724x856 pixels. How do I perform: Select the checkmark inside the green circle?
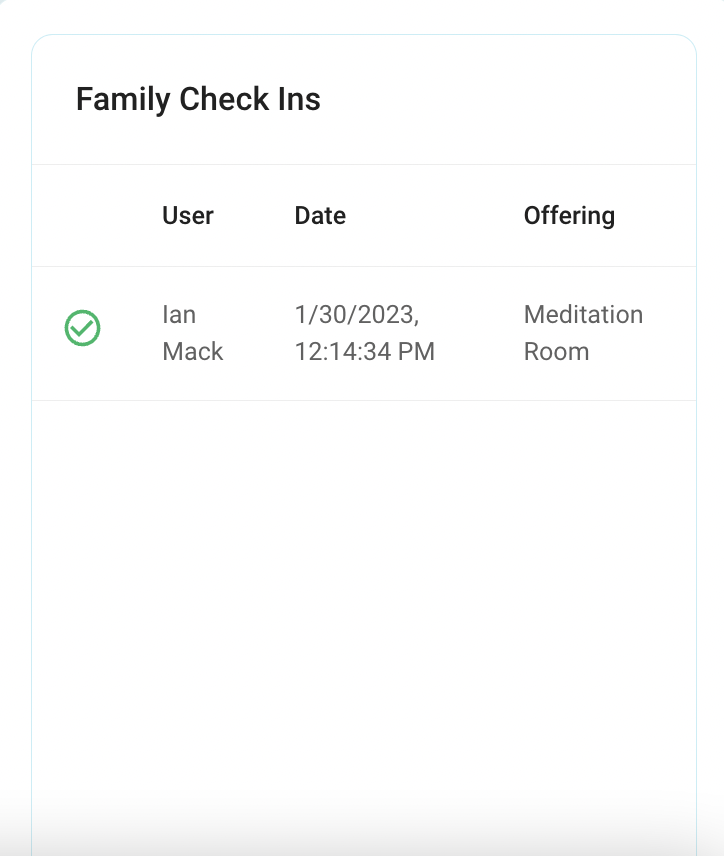83,328
